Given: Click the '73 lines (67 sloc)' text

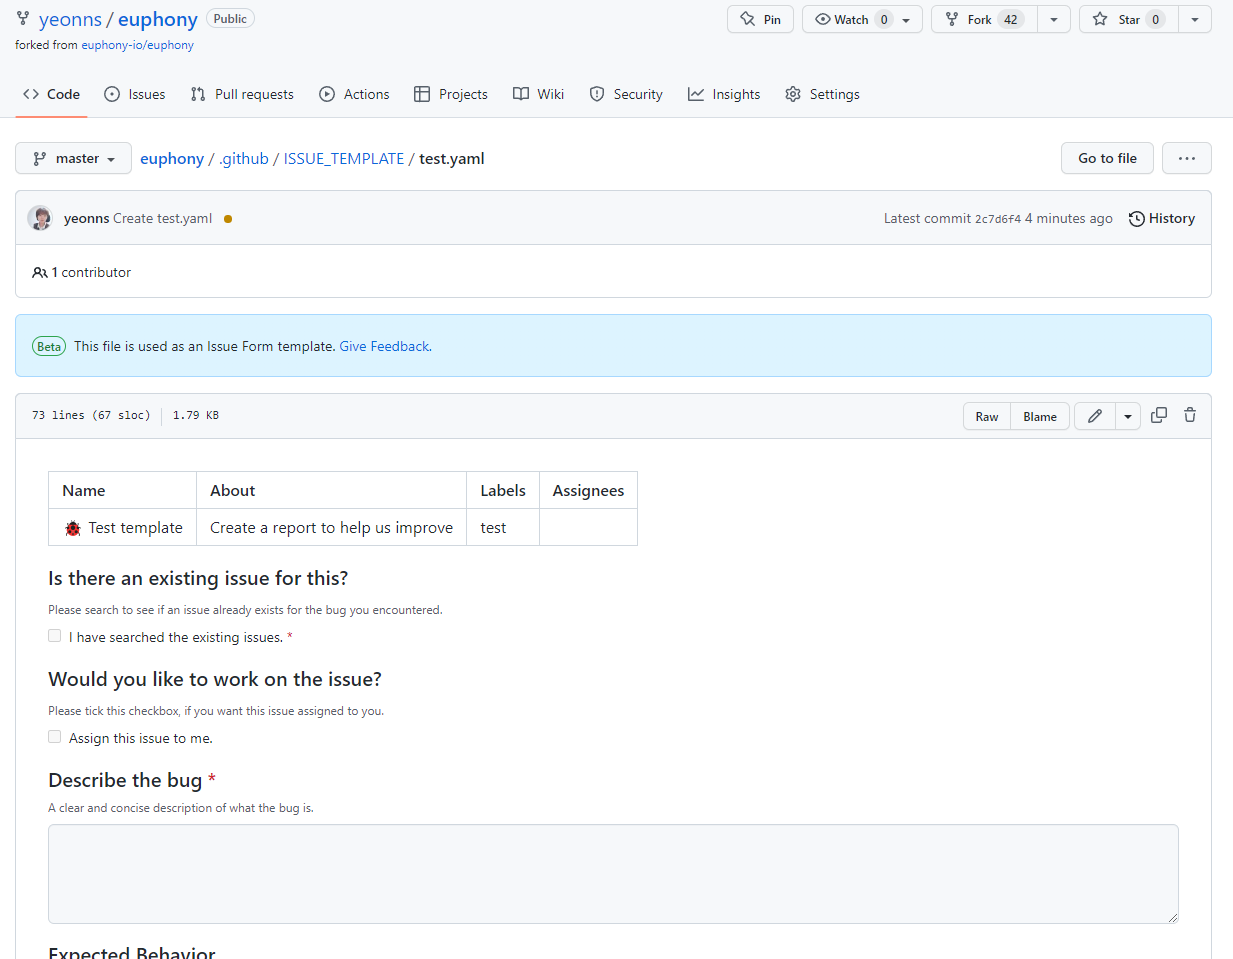Looking at the screenshot, I should point(91,415).
